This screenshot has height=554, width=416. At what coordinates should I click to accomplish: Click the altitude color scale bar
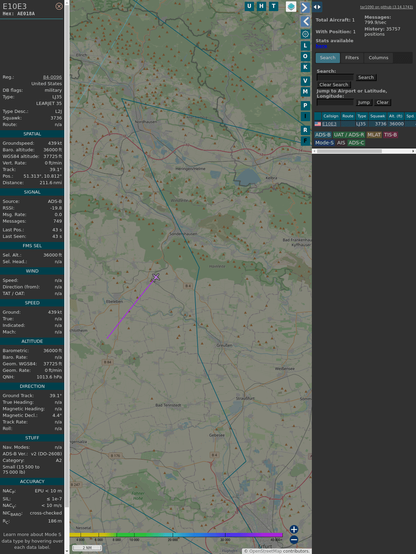click(176, 535)
